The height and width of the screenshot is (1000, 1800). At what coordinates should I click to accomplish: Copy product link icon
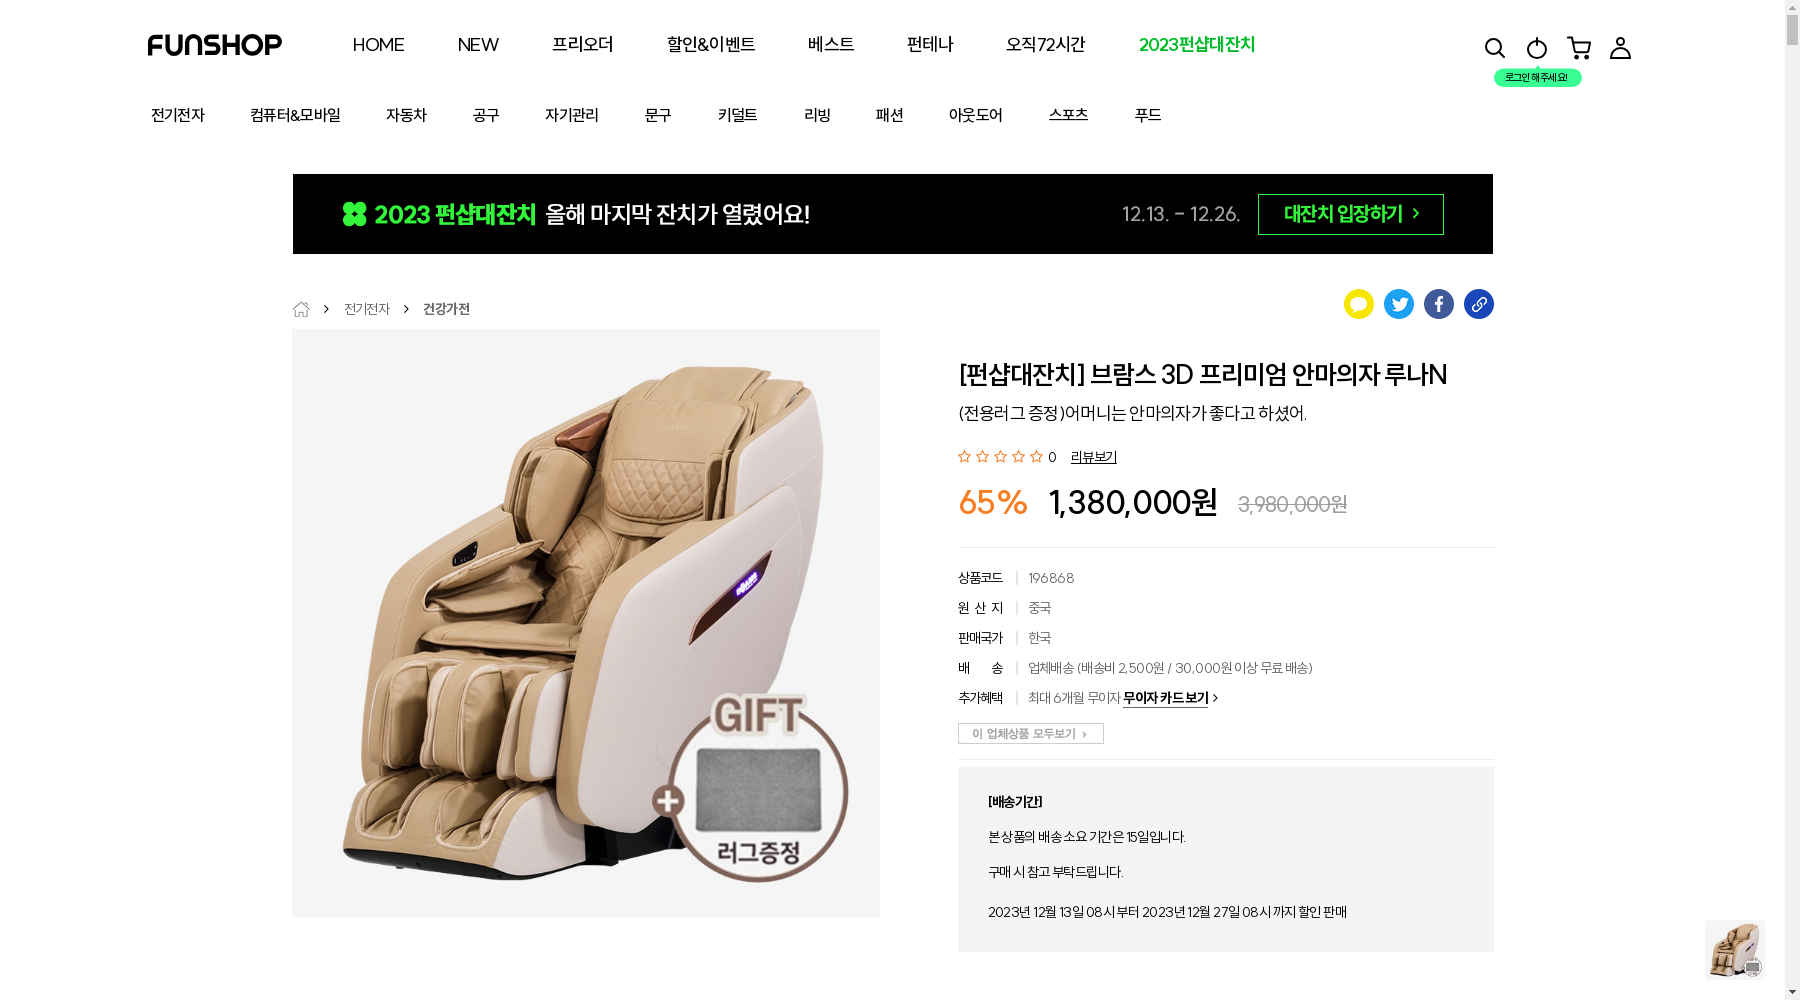coord(1479,304)
